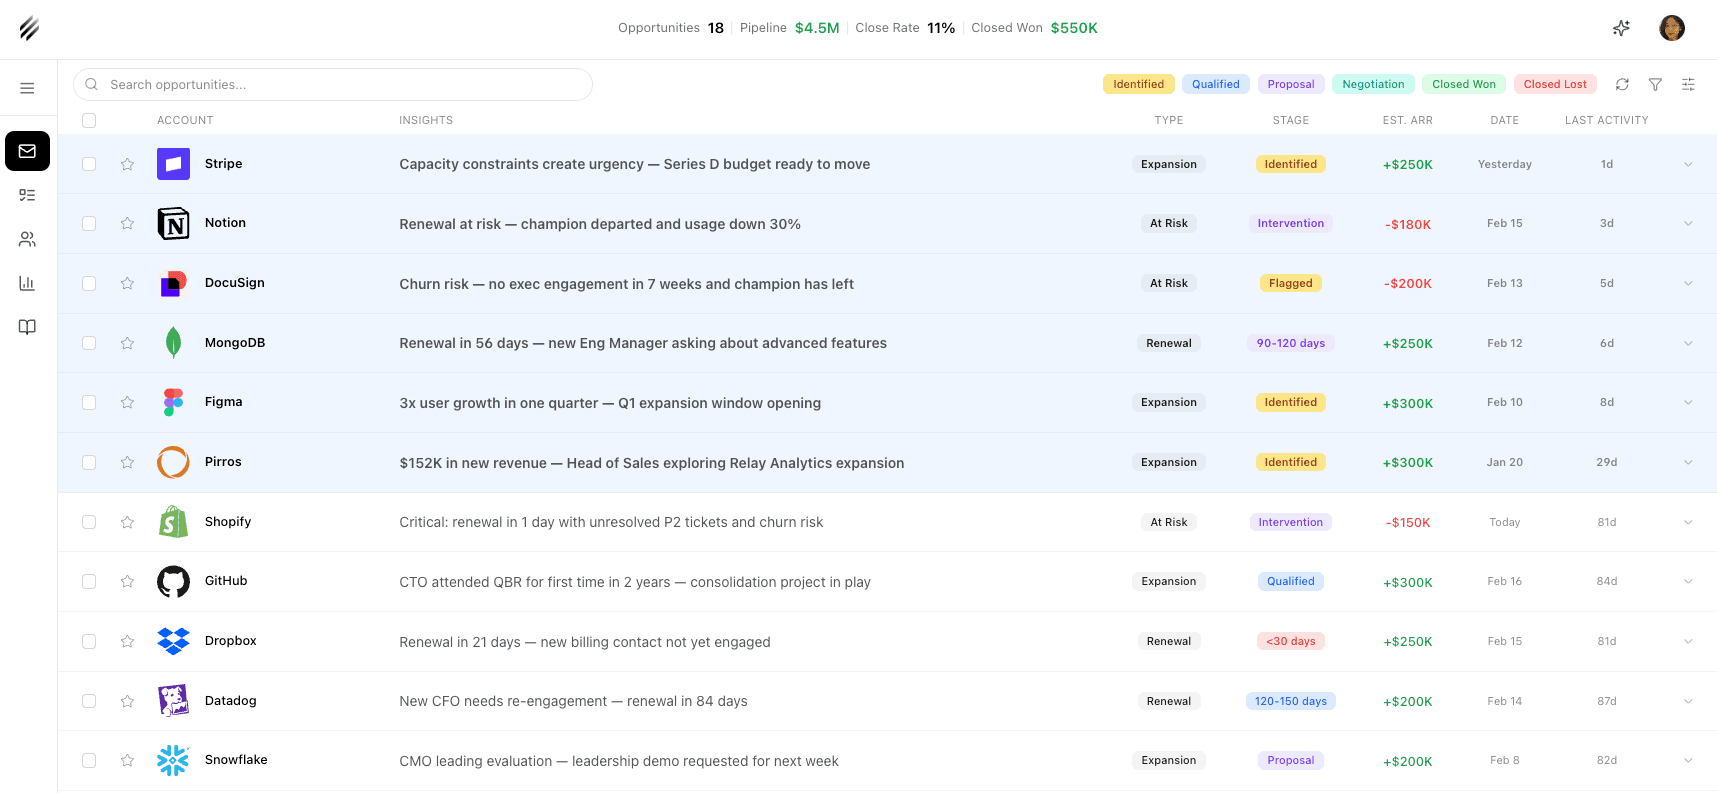Star the MongoDB opportunity
1717x793 pixels.
tap(127, 343)
